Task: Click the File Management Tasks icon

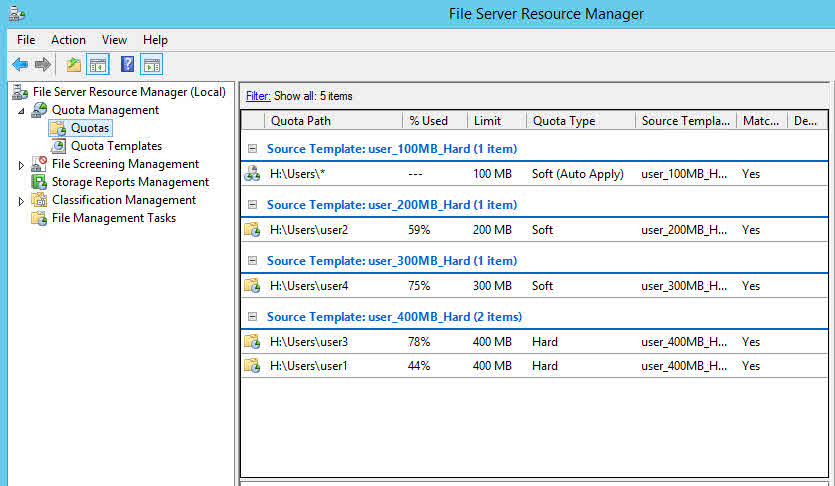Action: click(x=39, y=218)
